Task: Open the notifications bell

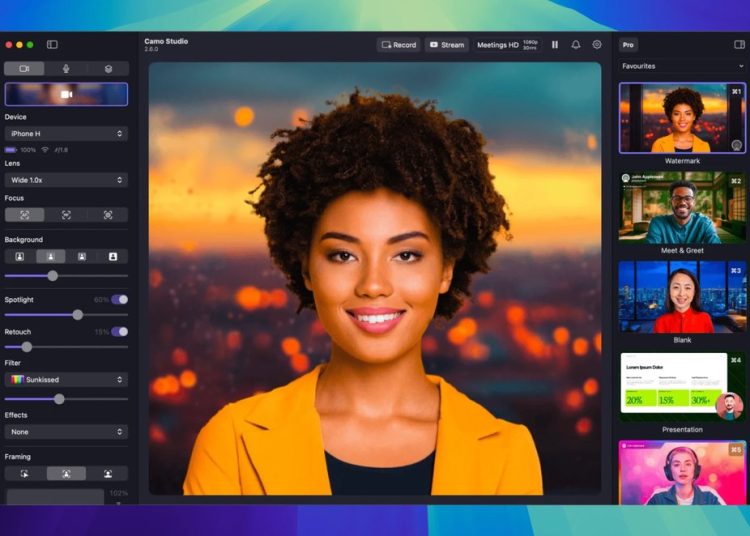Action: point(576,44)
